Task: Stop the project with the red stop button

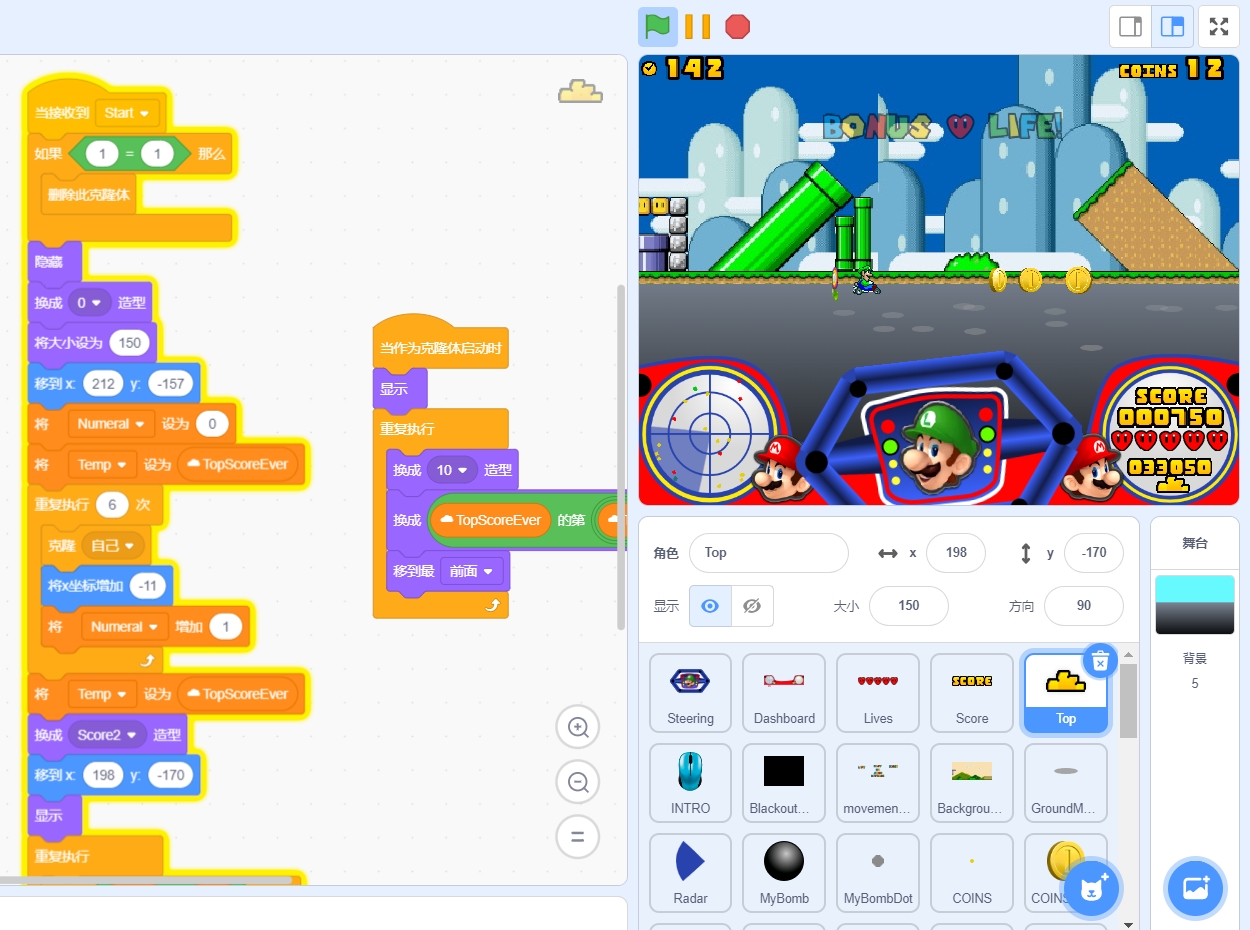Action: tap(738, 26)
